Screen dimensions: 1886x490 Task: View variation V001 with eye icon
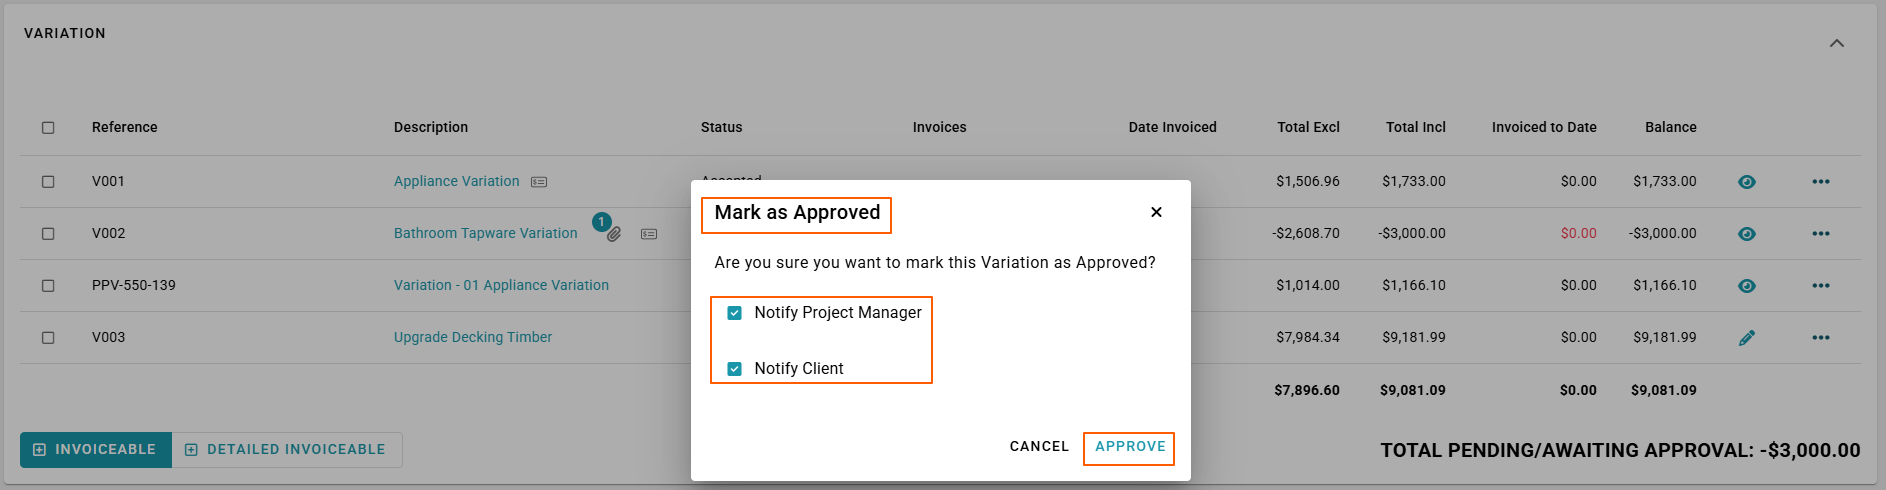coord(1747,182)
